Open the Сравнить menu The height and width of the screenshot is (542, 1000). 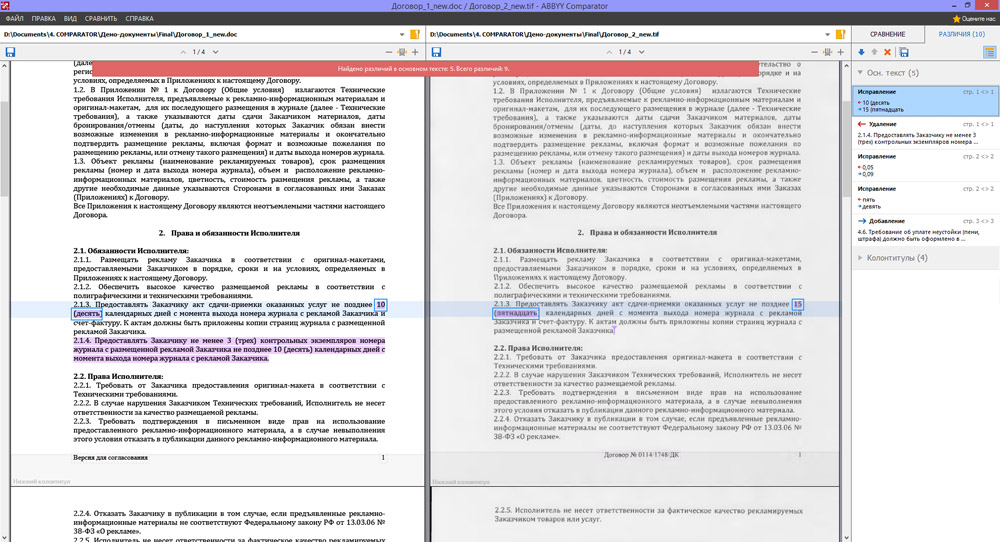(101, 18)
